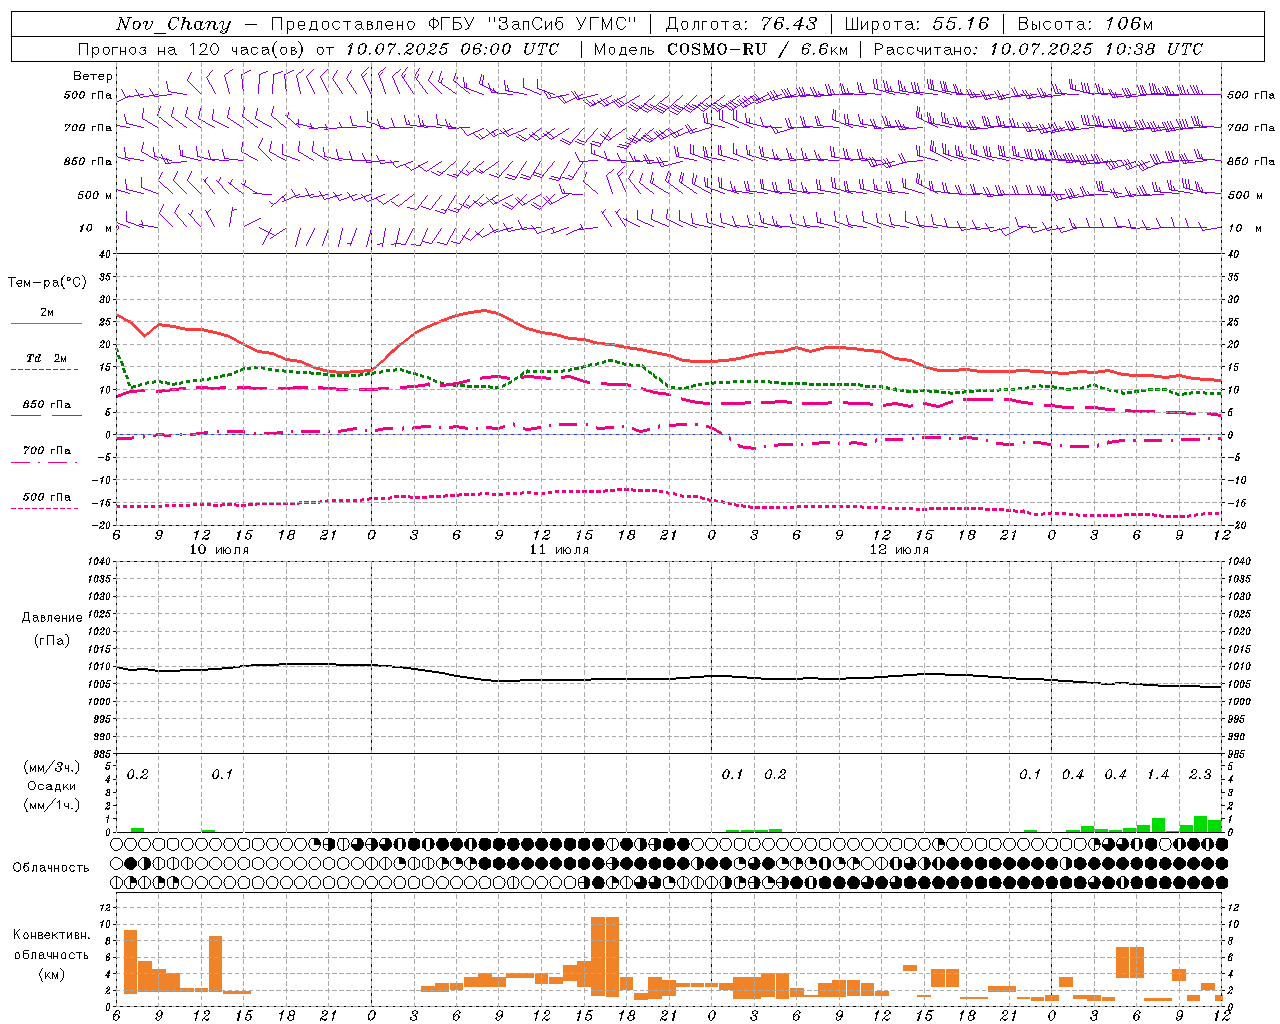1280x1024 pixels.
Task: Click the Nov_Chany station title
Action: (173, 24)
